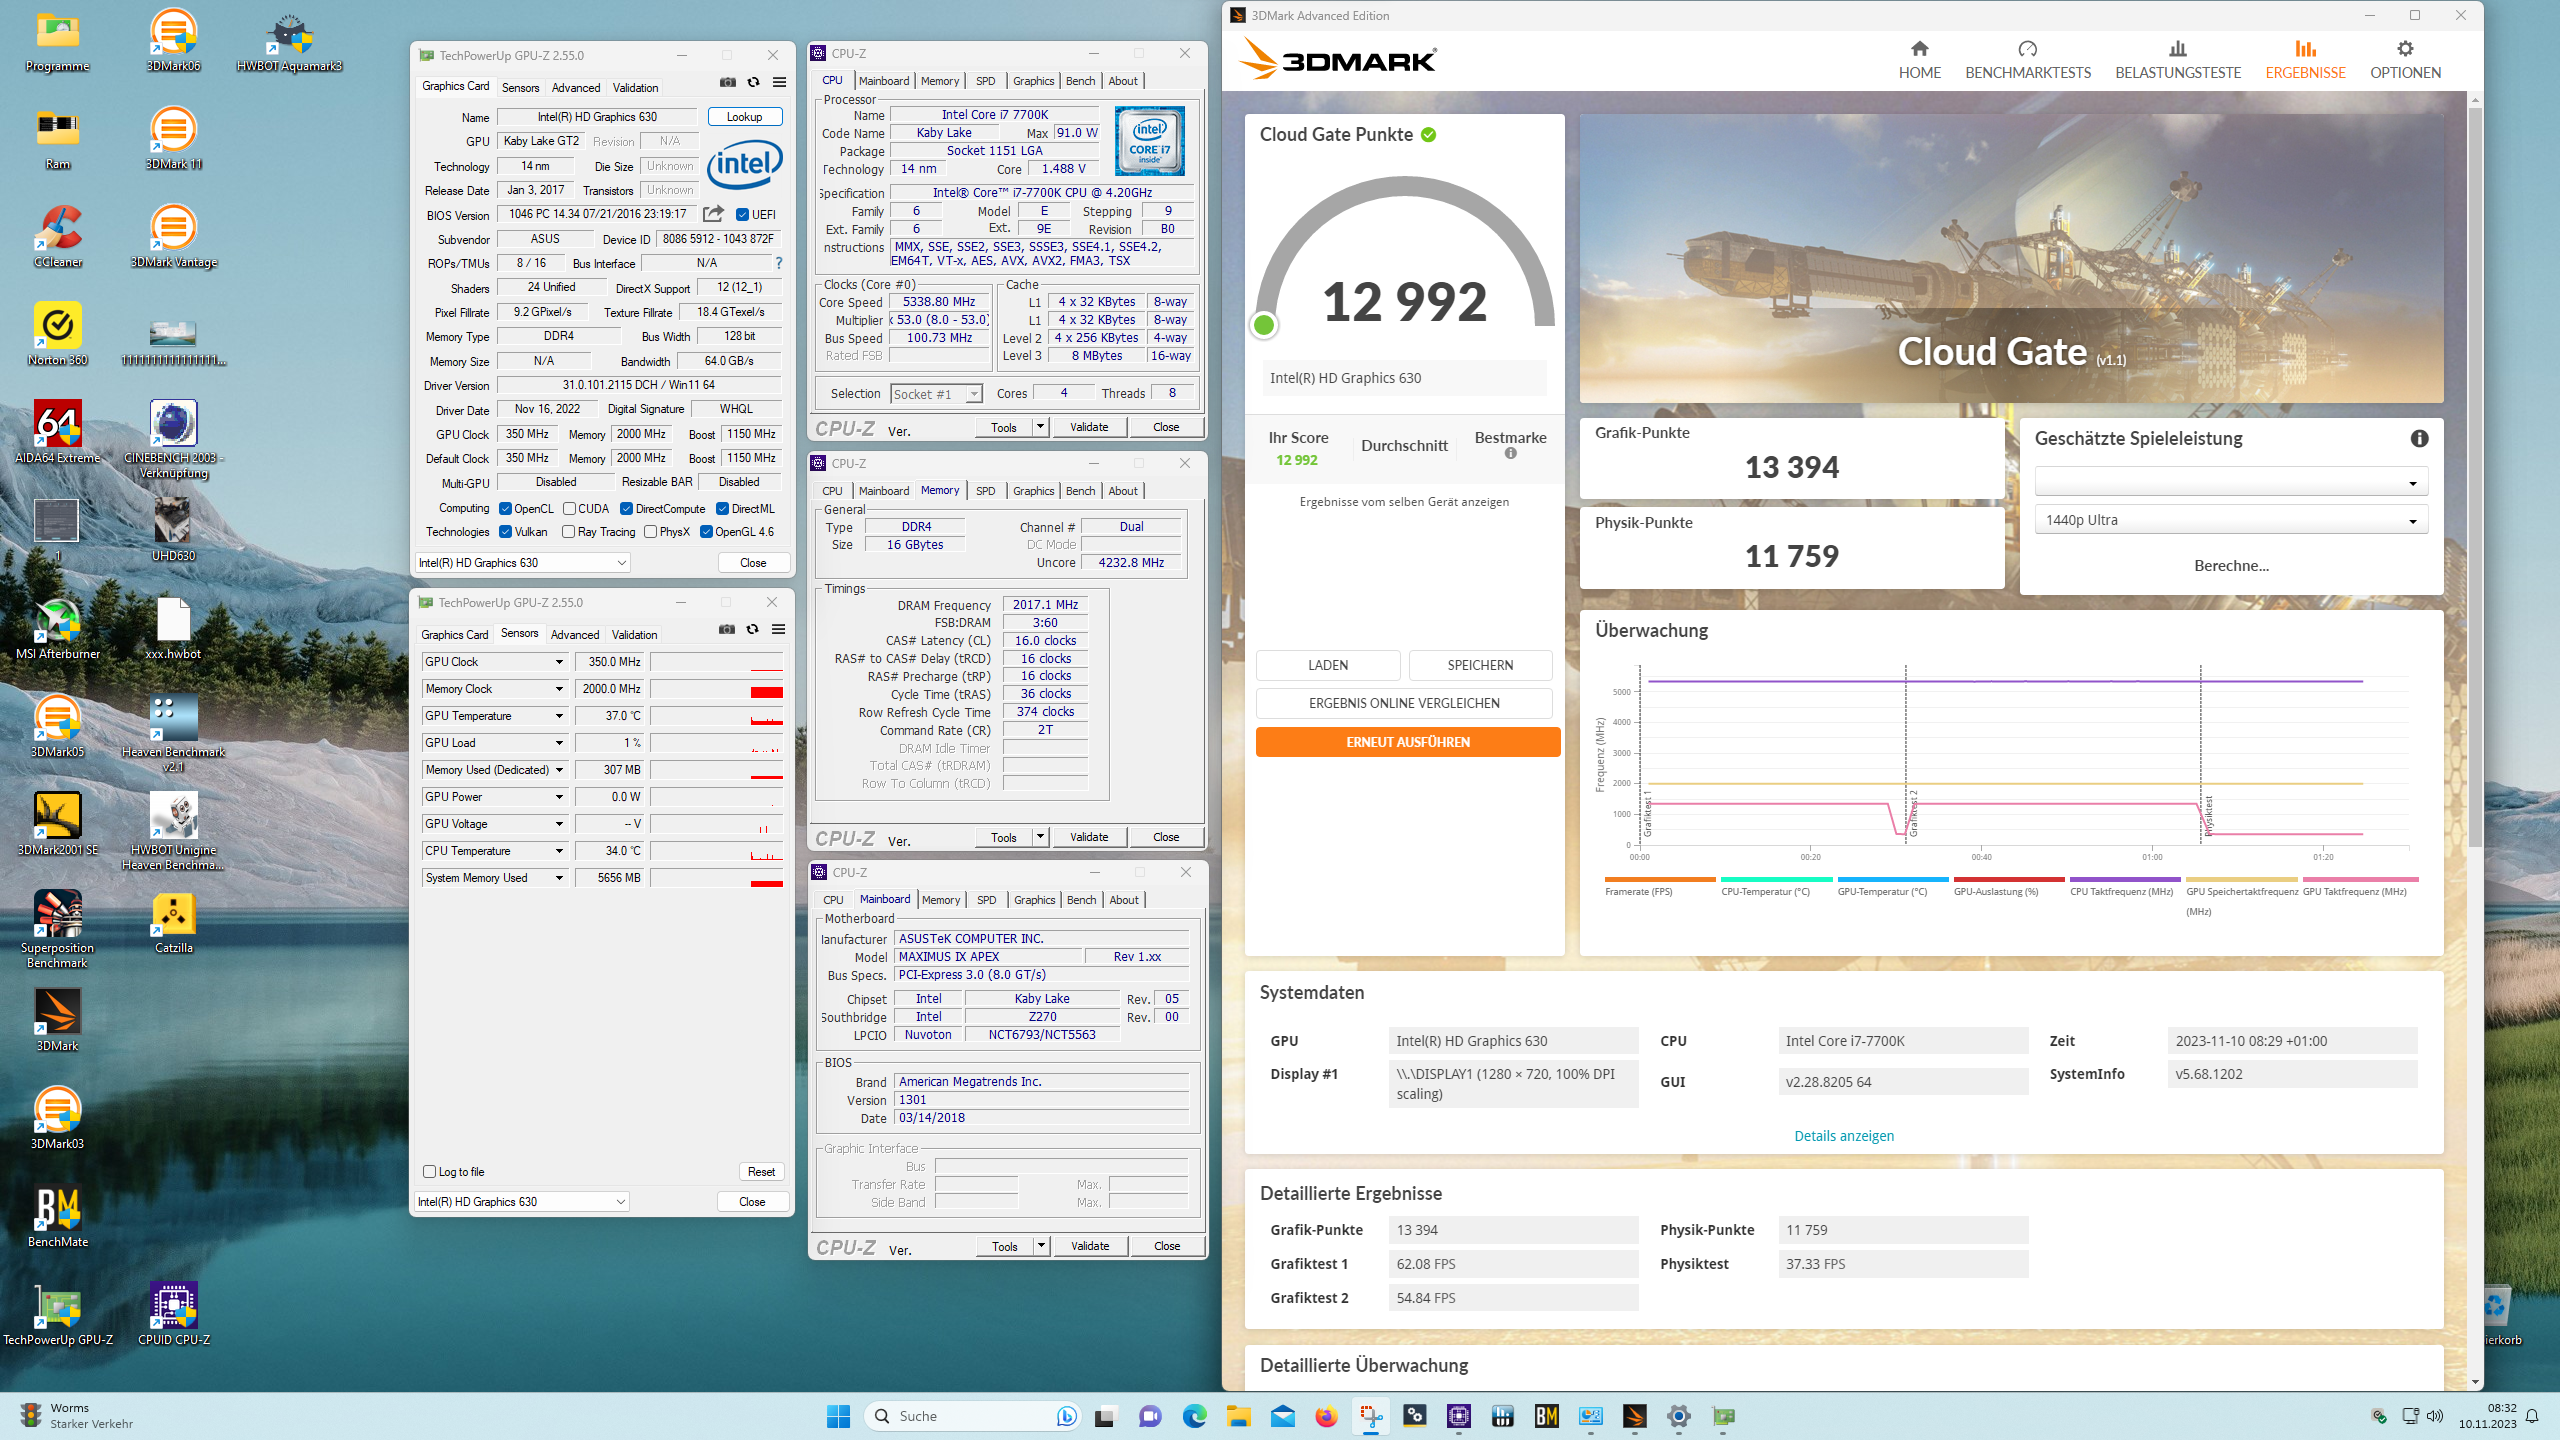Open CCleaner desktop icon

click(58, 237)
